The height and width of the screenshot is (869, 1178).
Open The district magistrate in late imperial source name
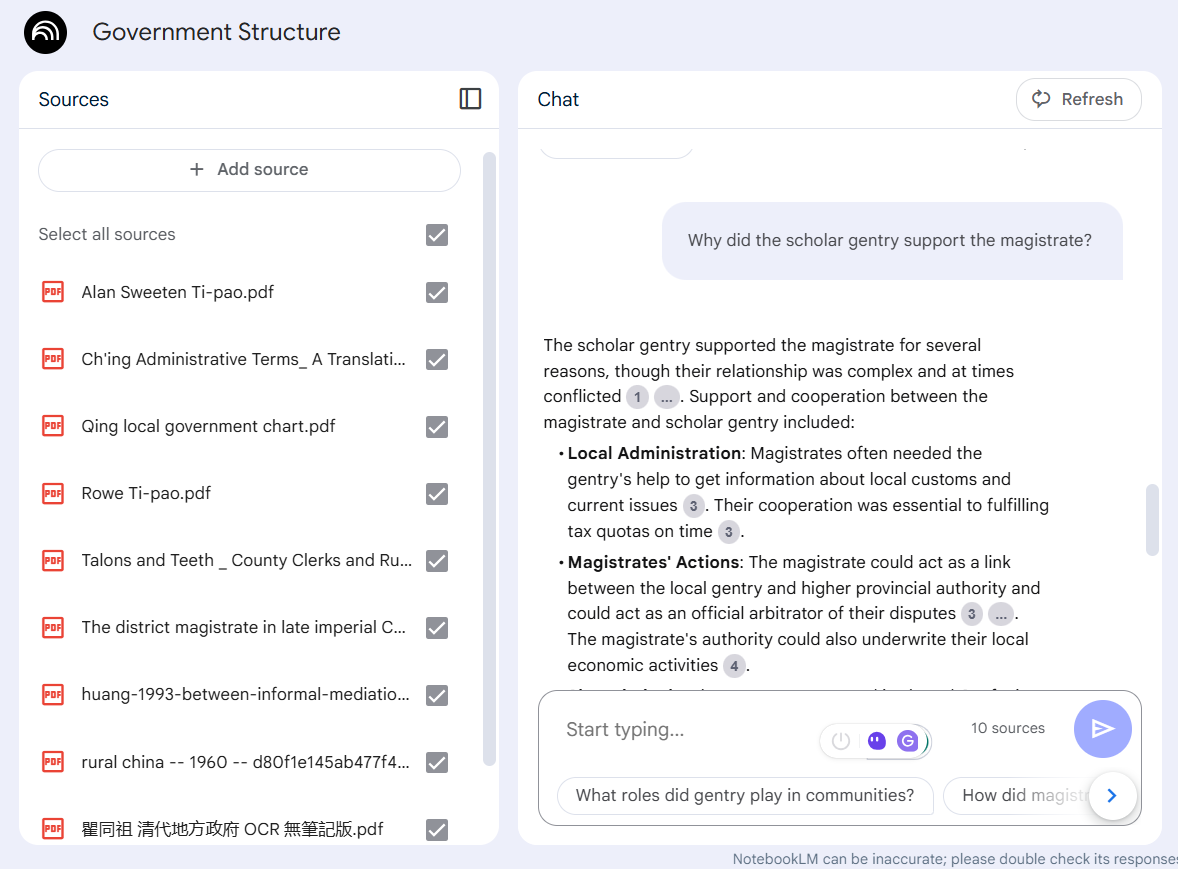point(243,627)
